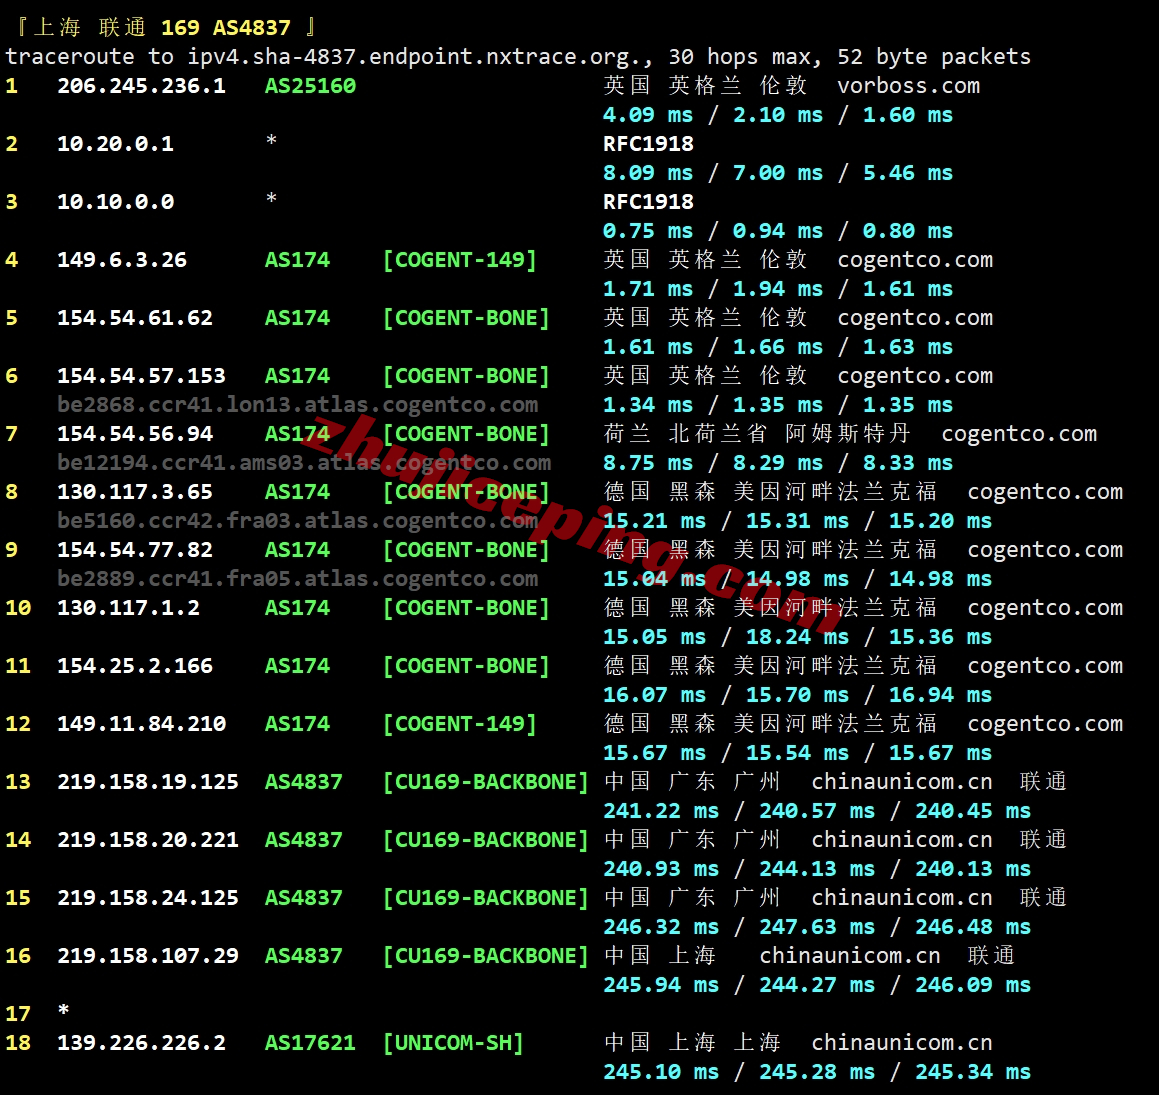Select hostname 'be5160.ccr42.fra03.atlas.cogentco.com'

[298, 521]
